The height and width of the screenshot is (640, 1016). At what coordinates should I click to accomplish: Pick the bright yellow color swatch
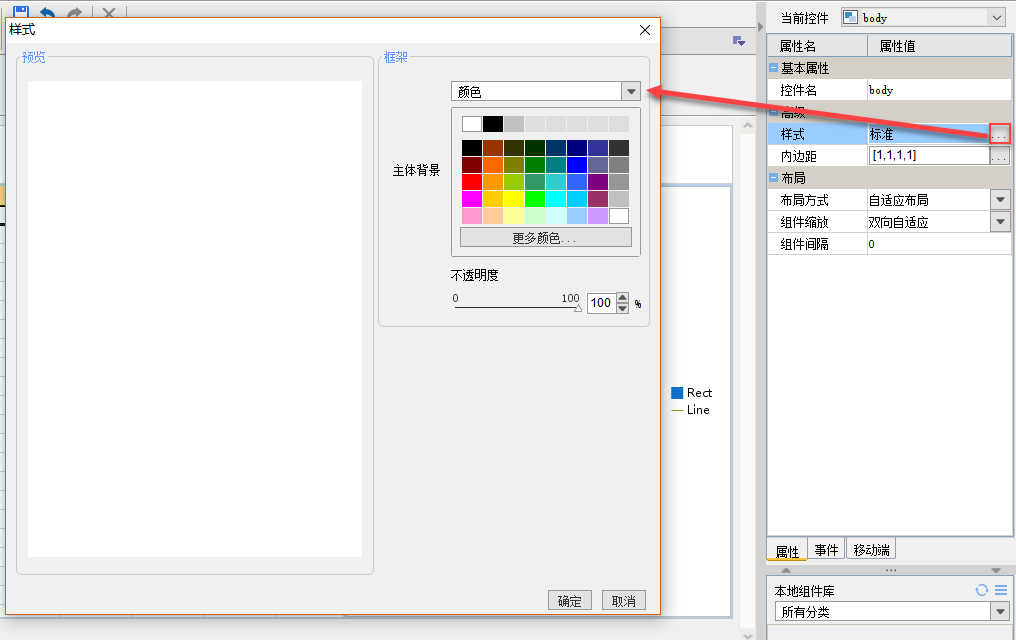pos(514,199)
